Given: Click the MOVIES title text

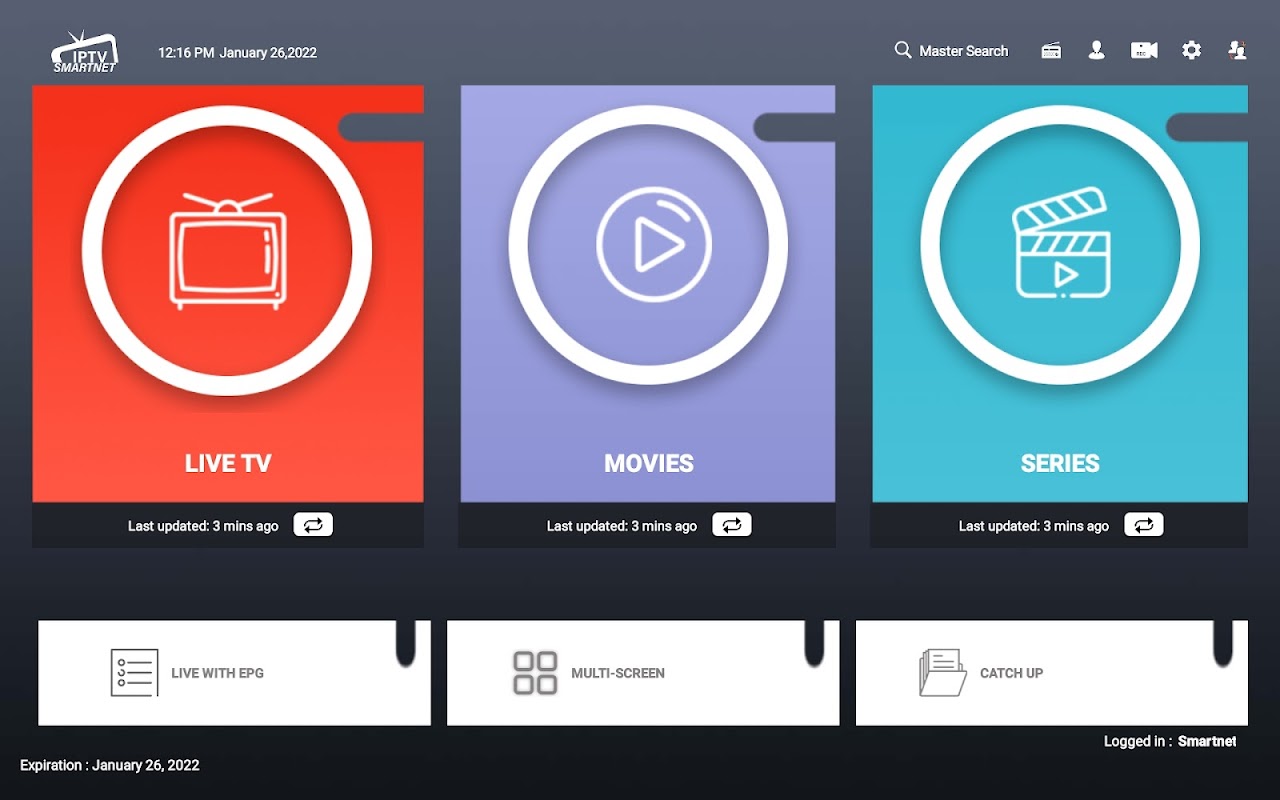Looking at the screenshot, I should [649, 464].
